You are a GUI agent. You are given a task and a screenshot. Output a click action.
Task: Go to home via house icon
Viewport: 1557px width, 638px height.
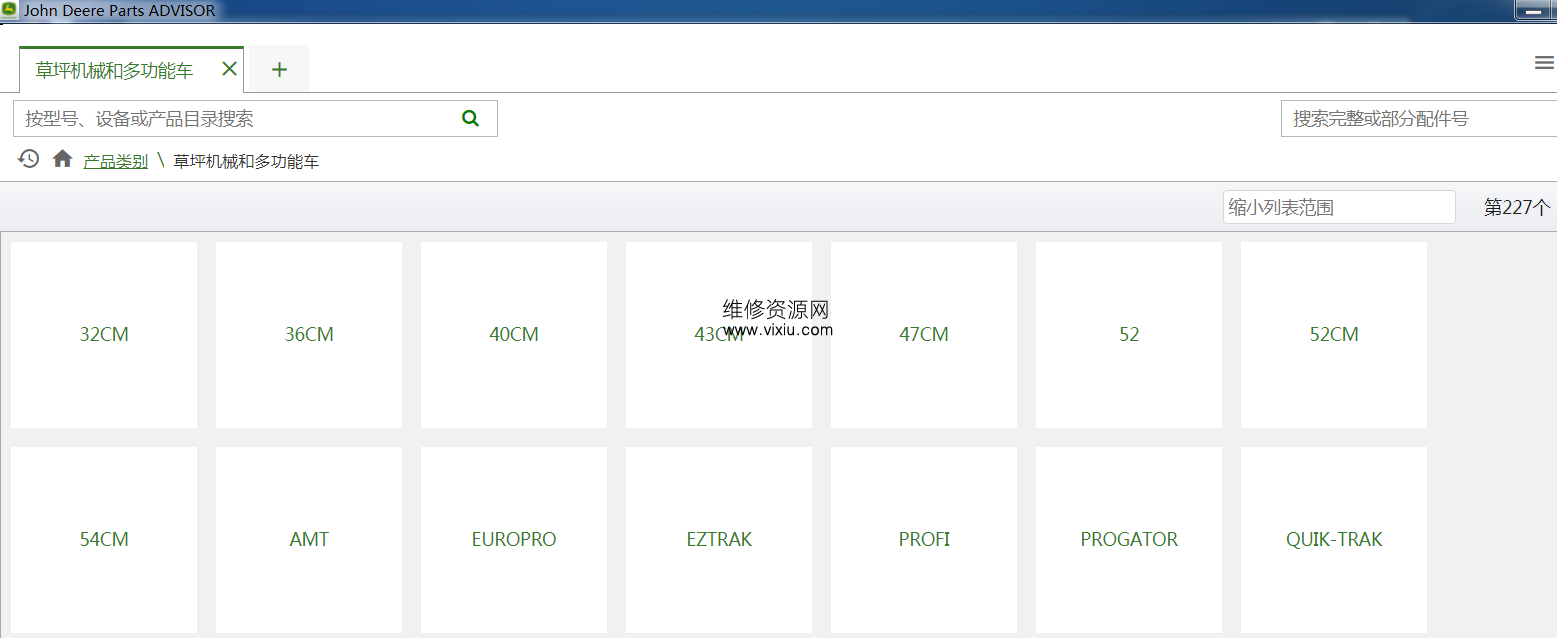pos(62,159)
